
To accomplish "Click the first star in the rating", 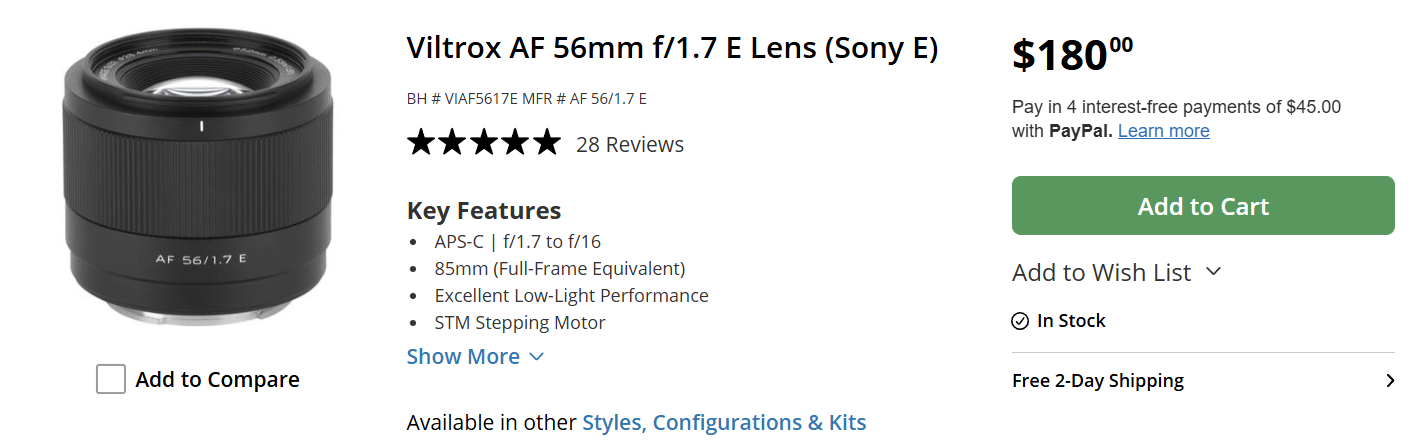I will pyautogui.click(x=422, y=143).
